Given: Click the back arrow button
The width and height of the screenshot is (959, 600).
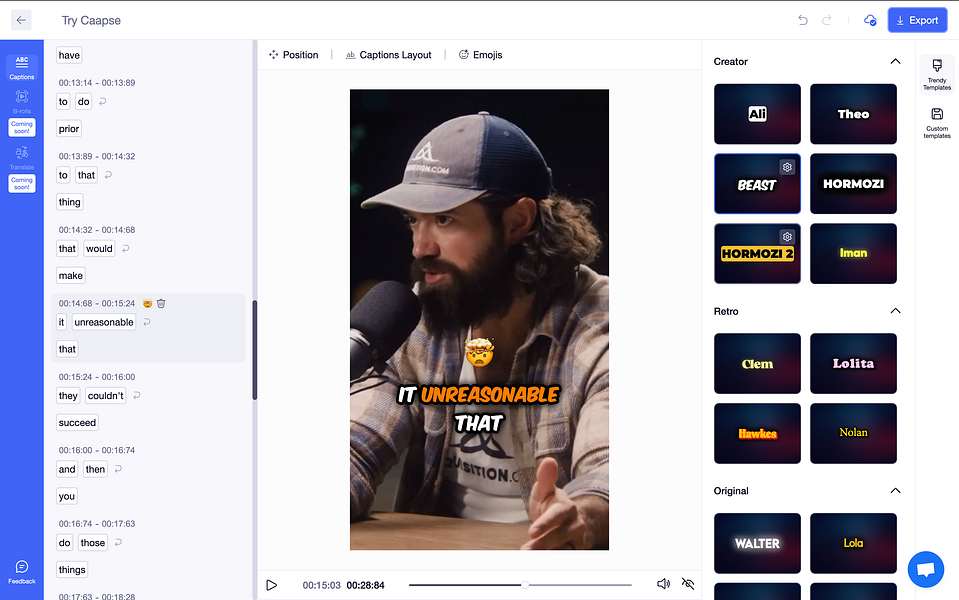Looking at the screenshot, I should (21, 20).
